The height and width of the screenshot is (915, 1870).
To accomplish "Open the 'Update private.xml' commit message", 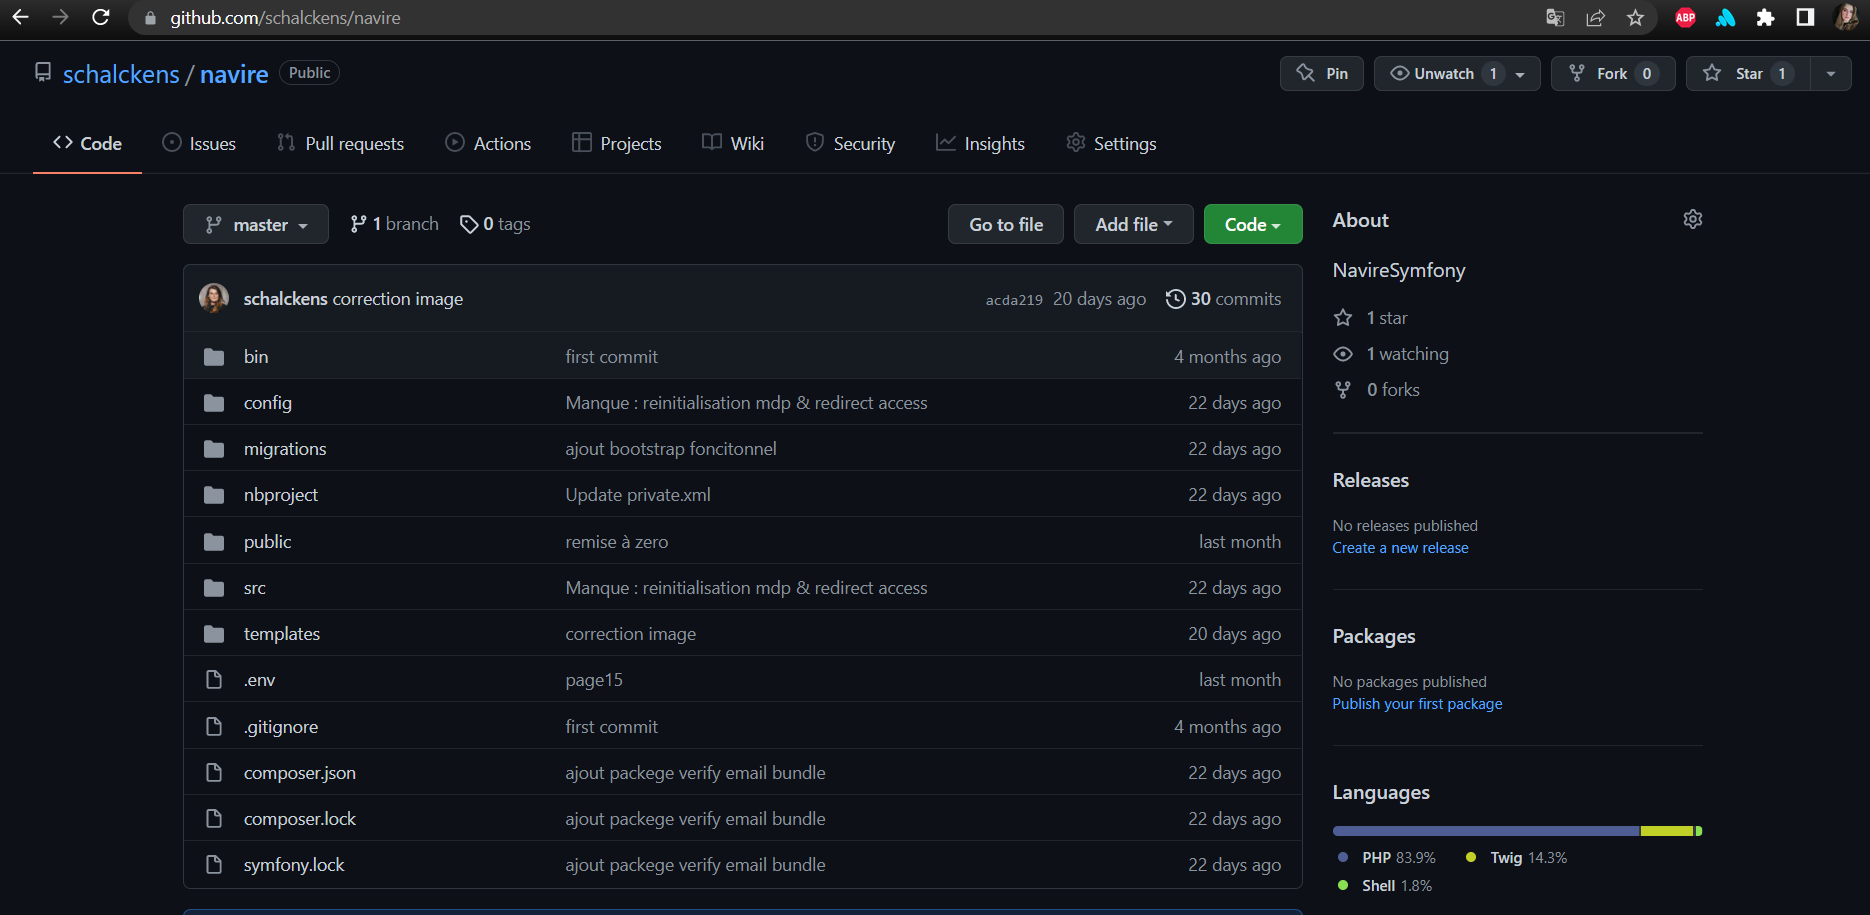I will tap(638, 495).
